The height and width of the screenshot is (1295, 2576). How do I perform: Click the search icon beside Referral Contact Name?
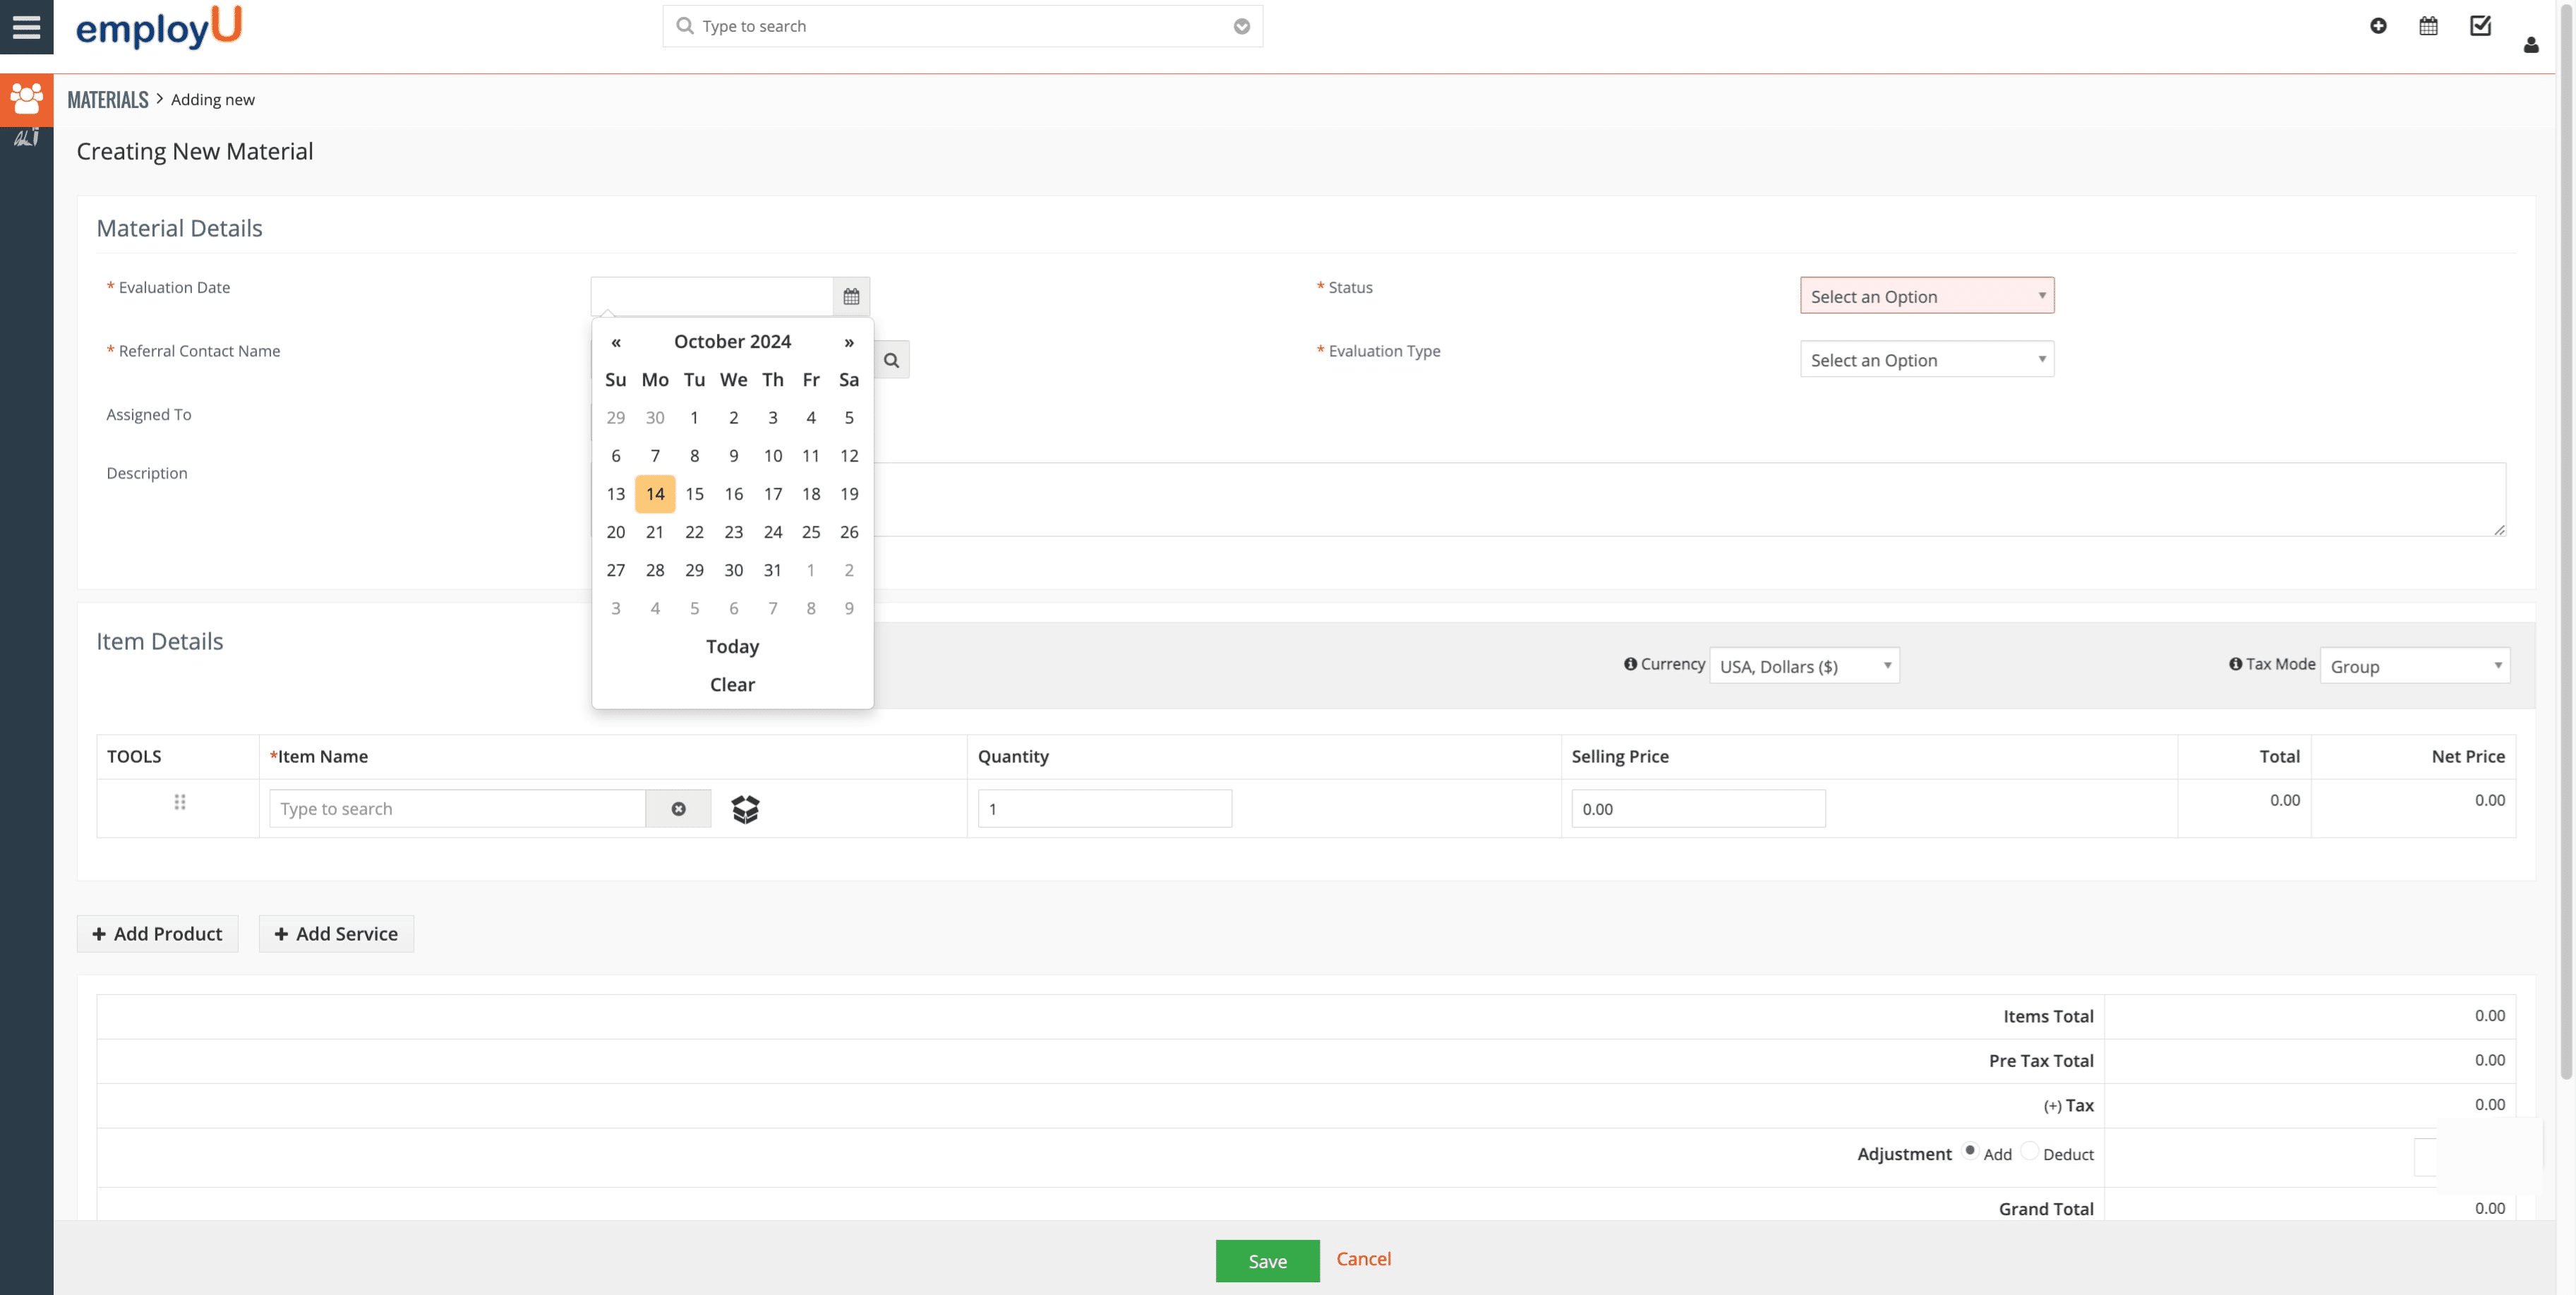[x=891, y=359]
